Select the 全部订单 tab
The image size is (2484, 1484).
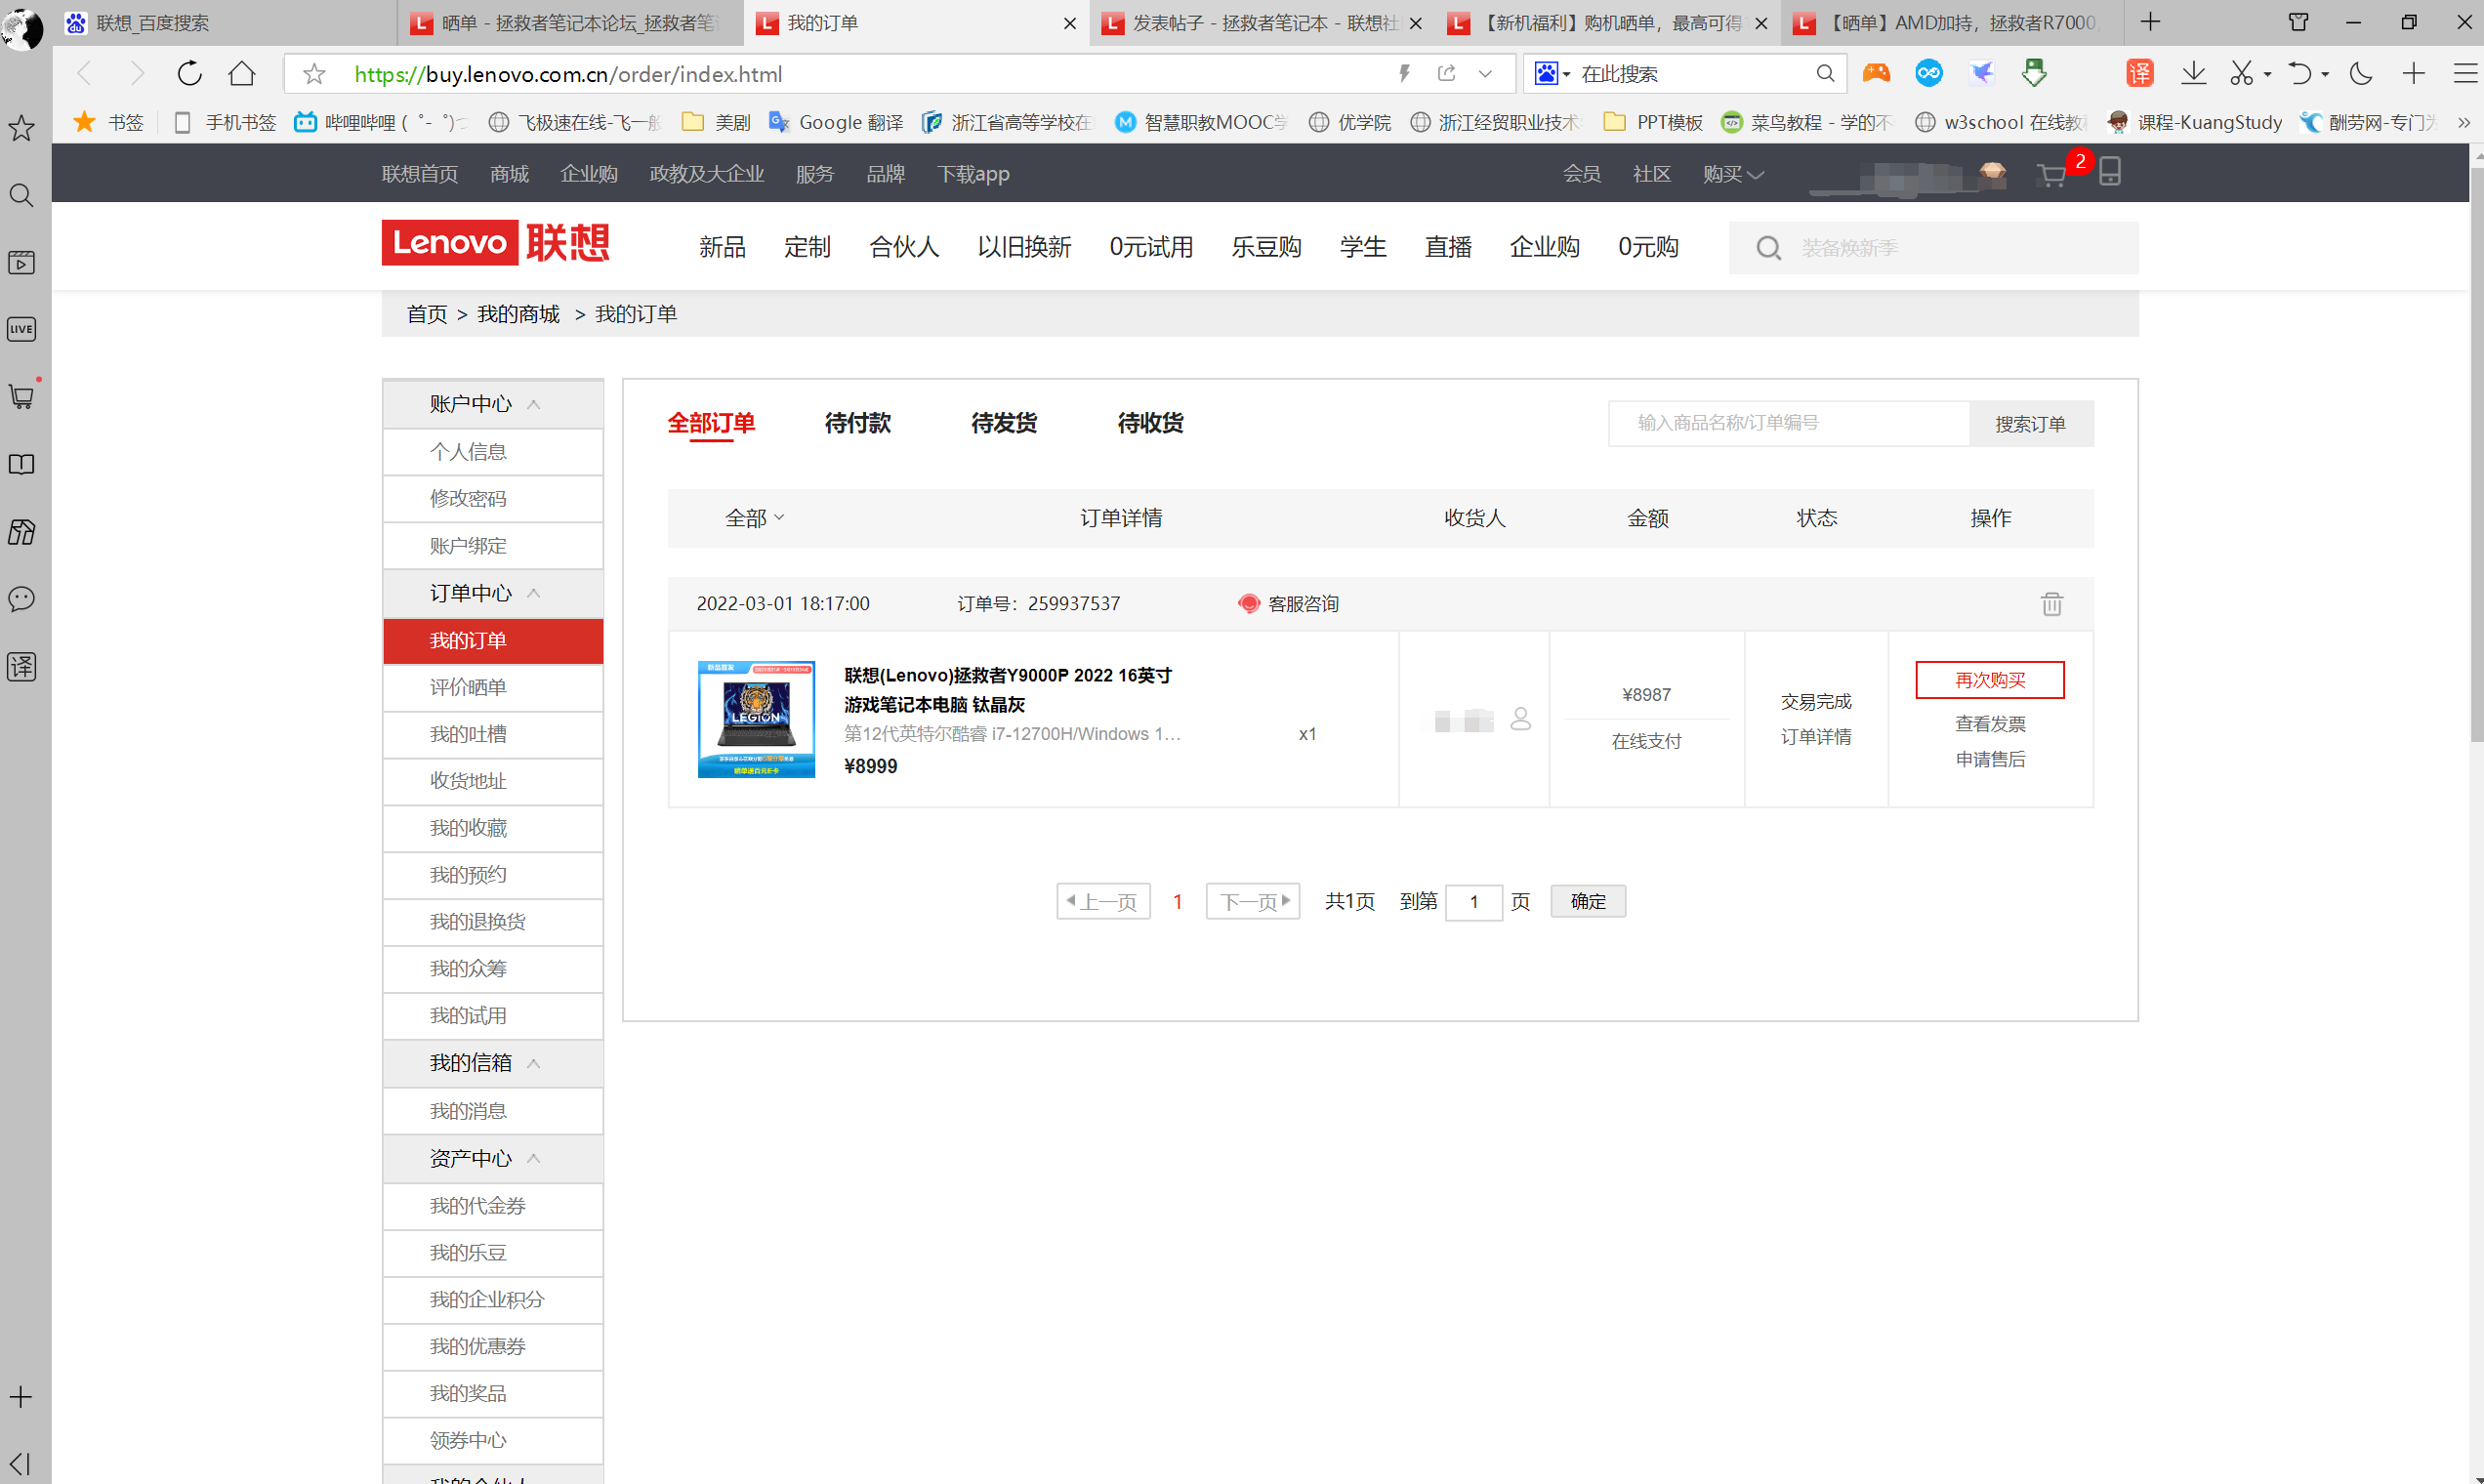(x=711, y=423)
